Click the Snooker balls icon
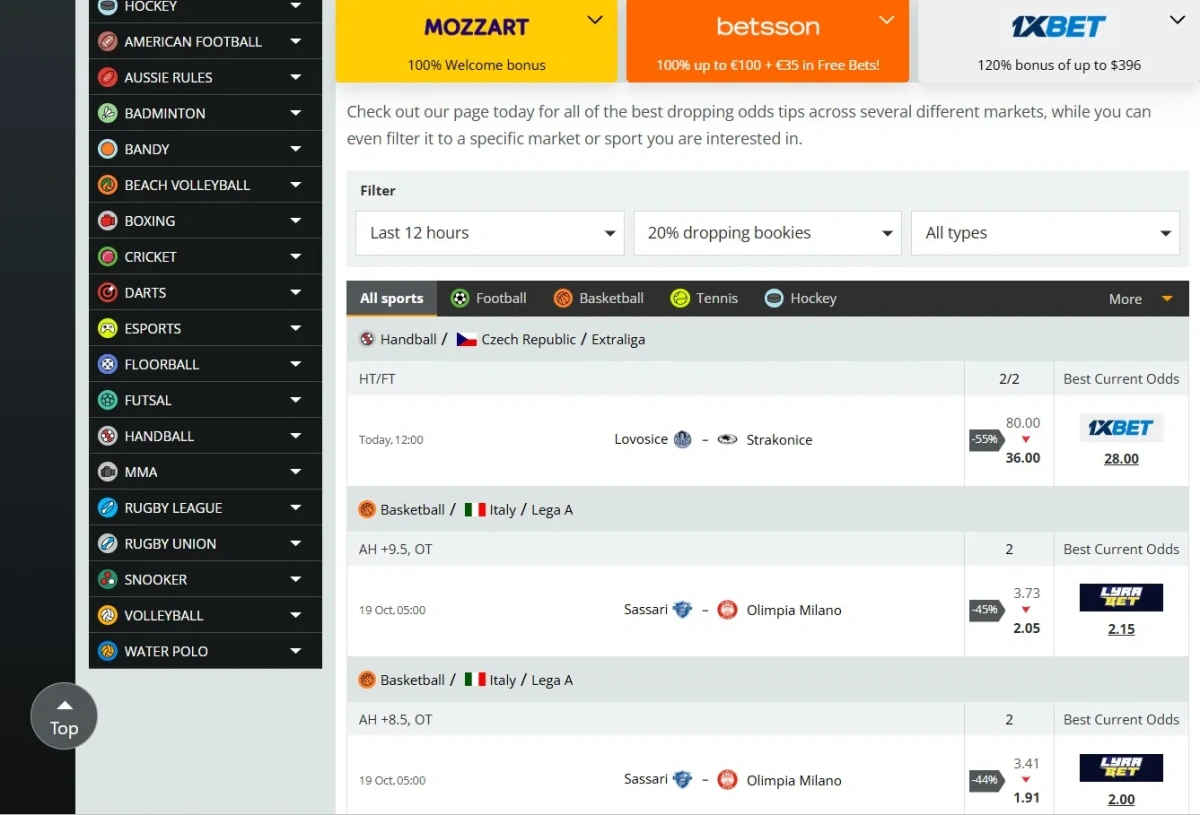This screenshot has width=1200, height=815. (108, 580)
